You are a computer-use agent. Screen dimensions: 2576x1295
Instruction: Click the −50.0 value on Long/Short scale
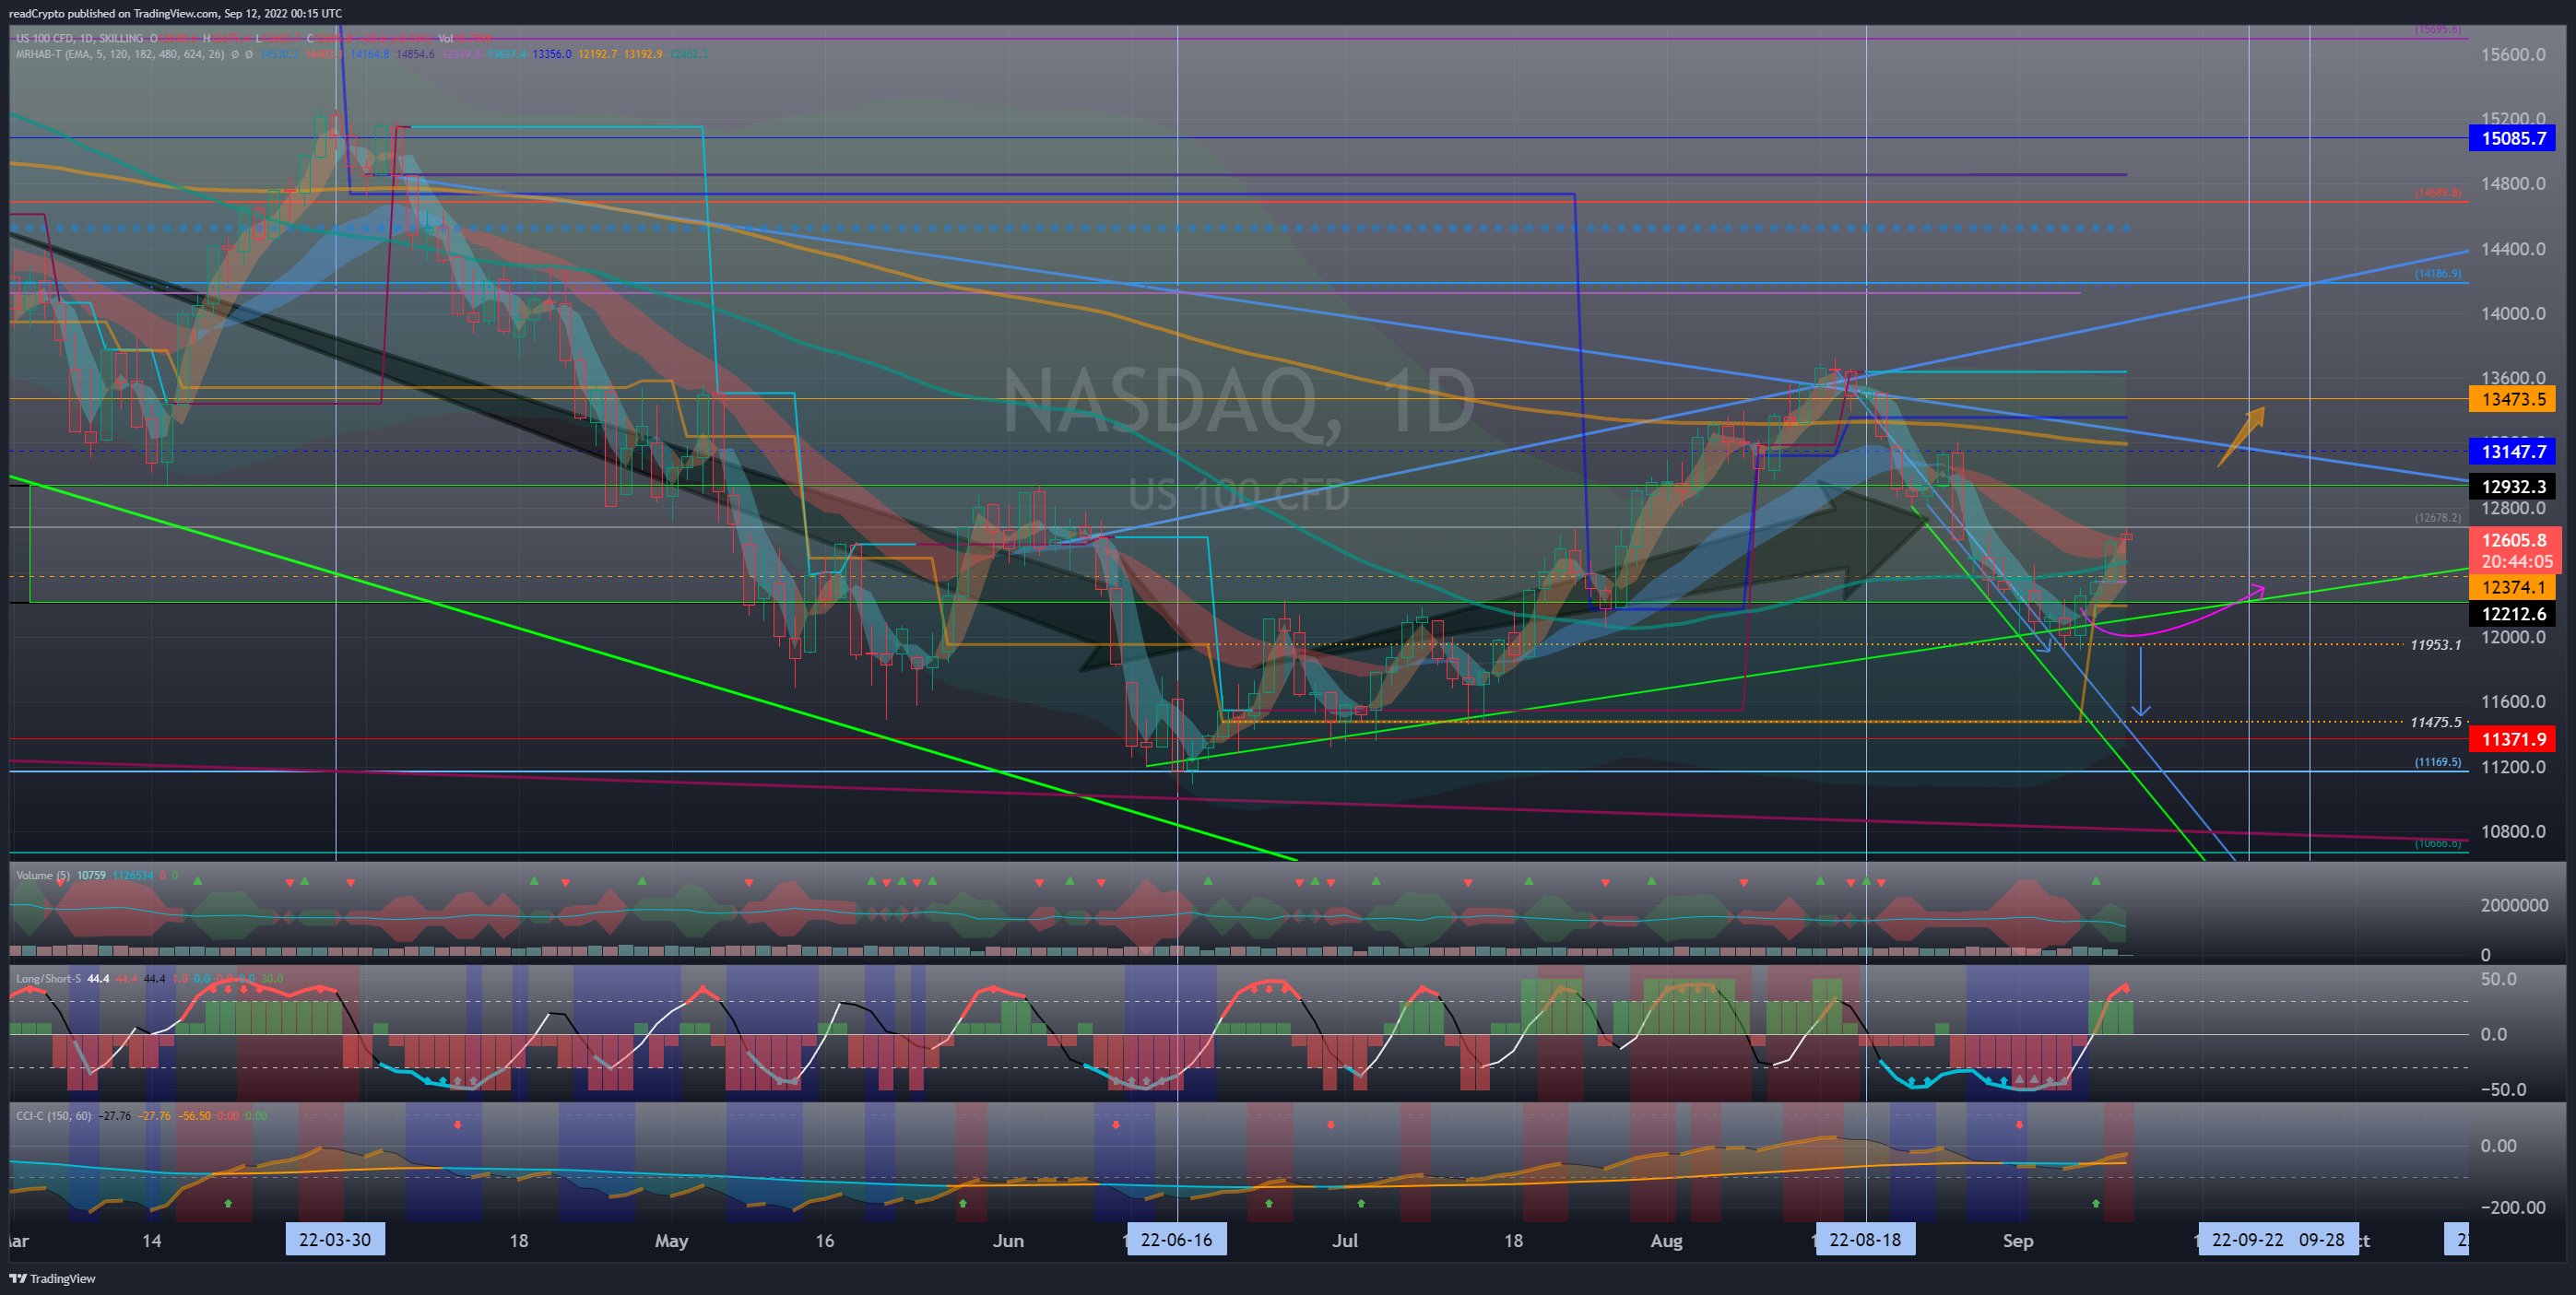(x=2503, y=1090)
